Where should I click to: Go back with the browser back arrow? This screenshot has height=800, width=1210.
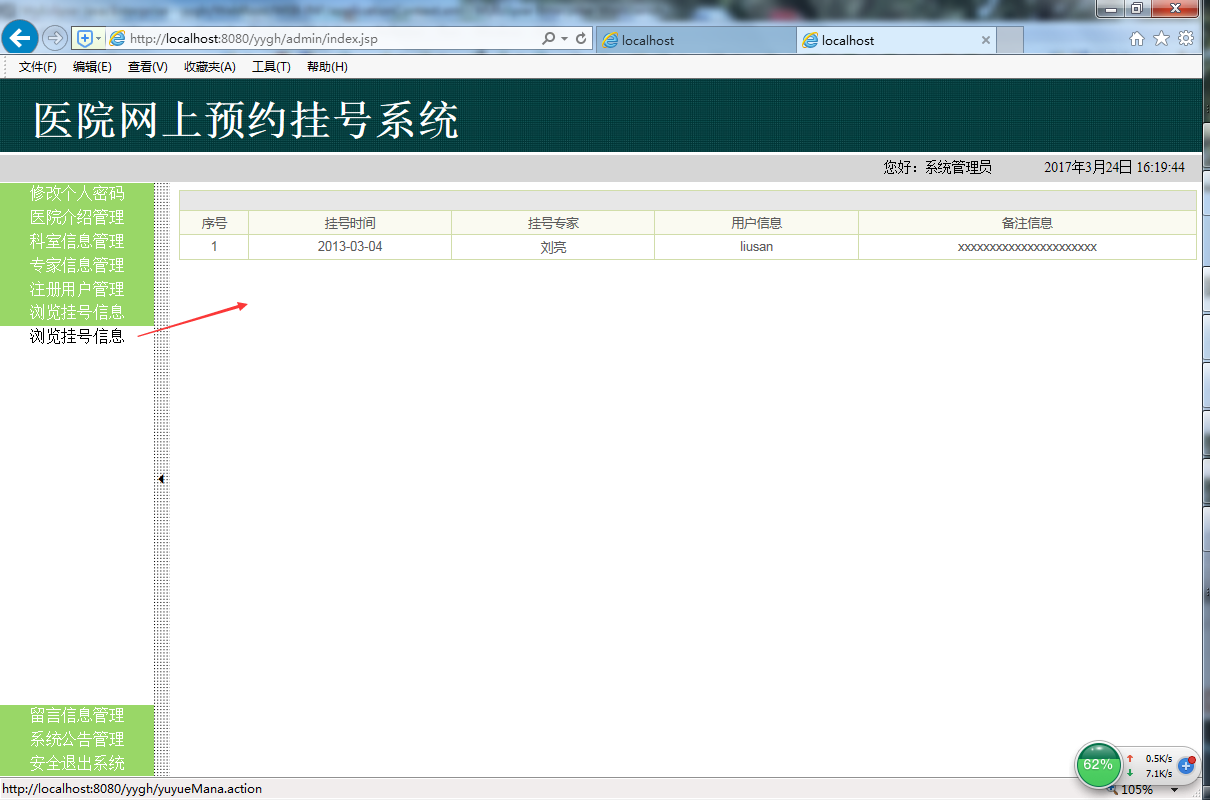20,38
